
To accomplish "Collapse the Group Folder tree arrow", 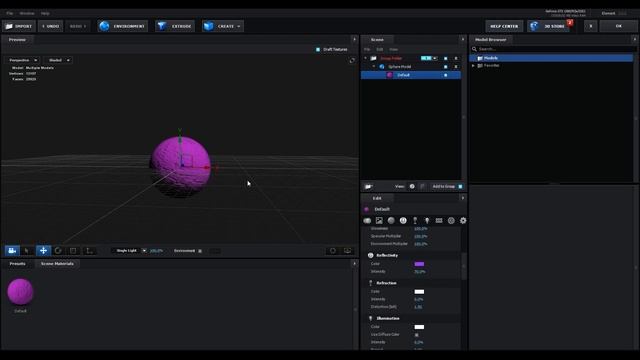I will (366, 58).
